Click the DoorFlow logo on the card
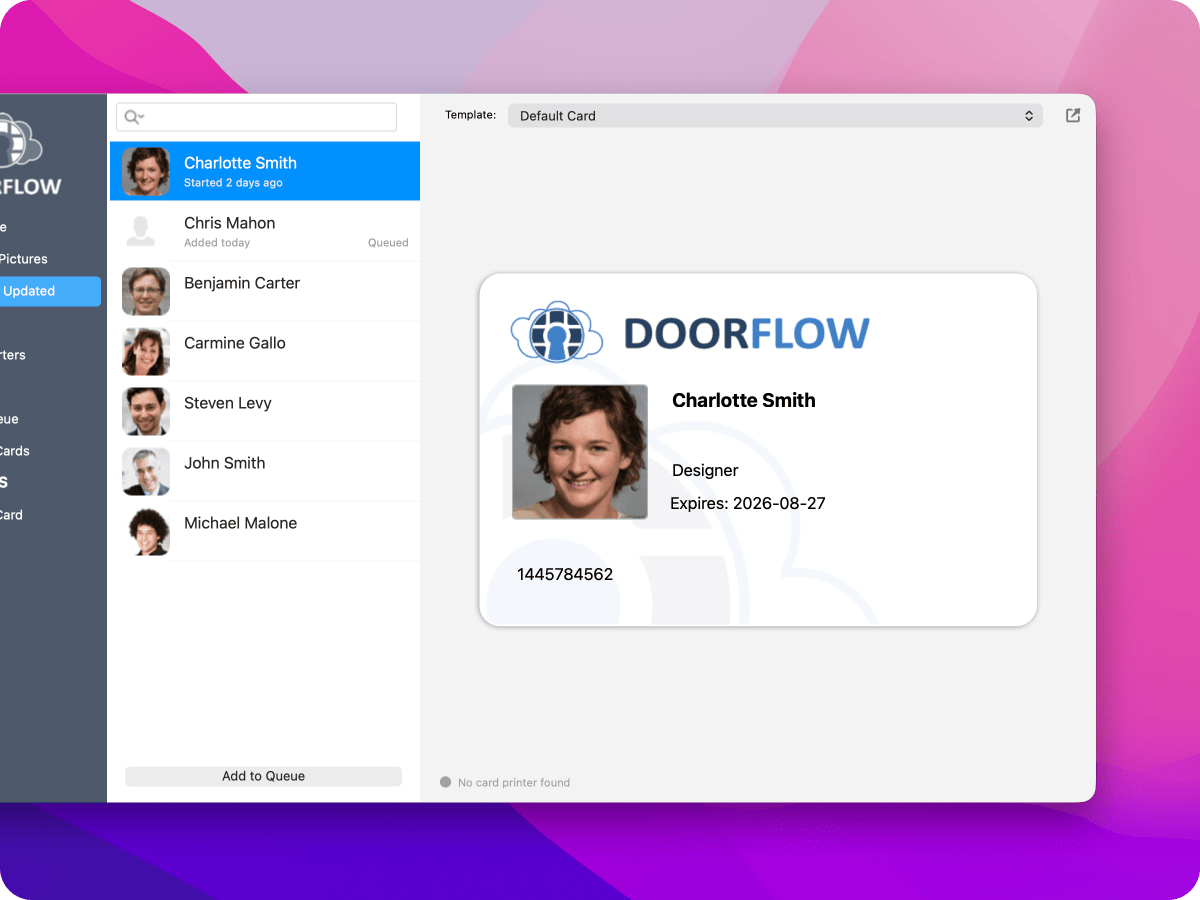Viewport: 1200px width, 900px height. click(x=690, y=332)
